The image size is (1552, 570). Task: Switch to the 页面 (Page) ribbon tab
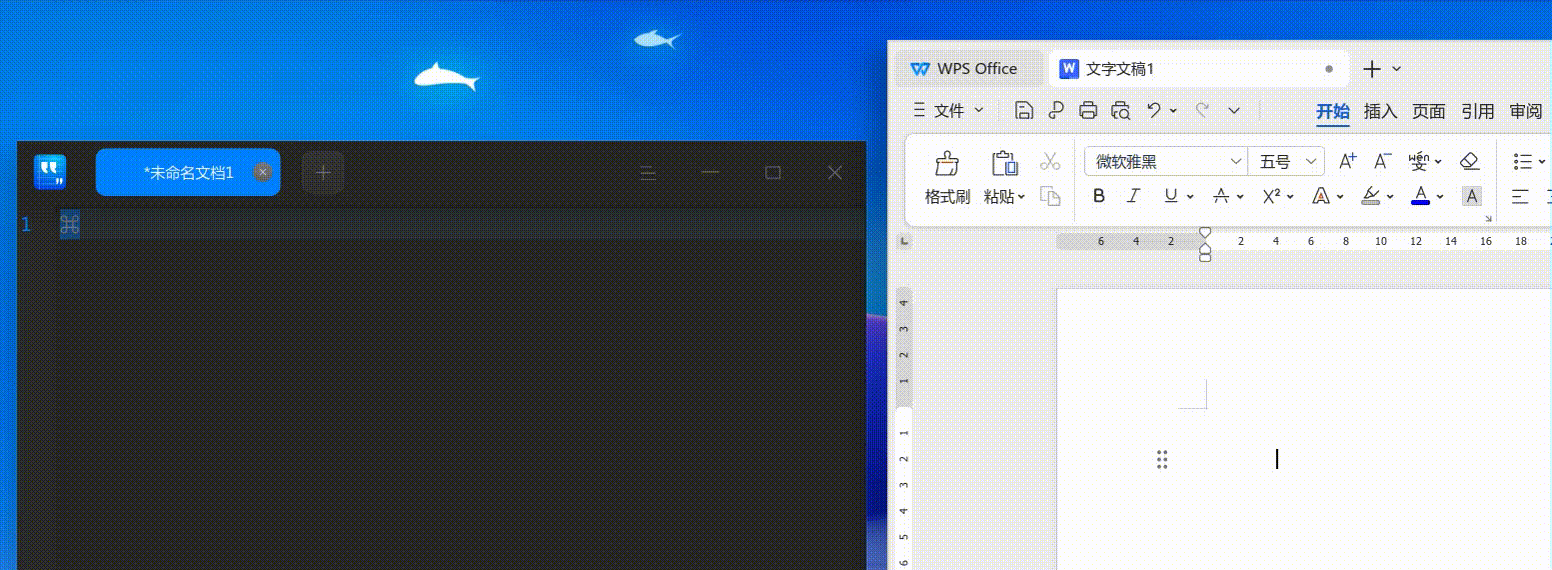1429,111
